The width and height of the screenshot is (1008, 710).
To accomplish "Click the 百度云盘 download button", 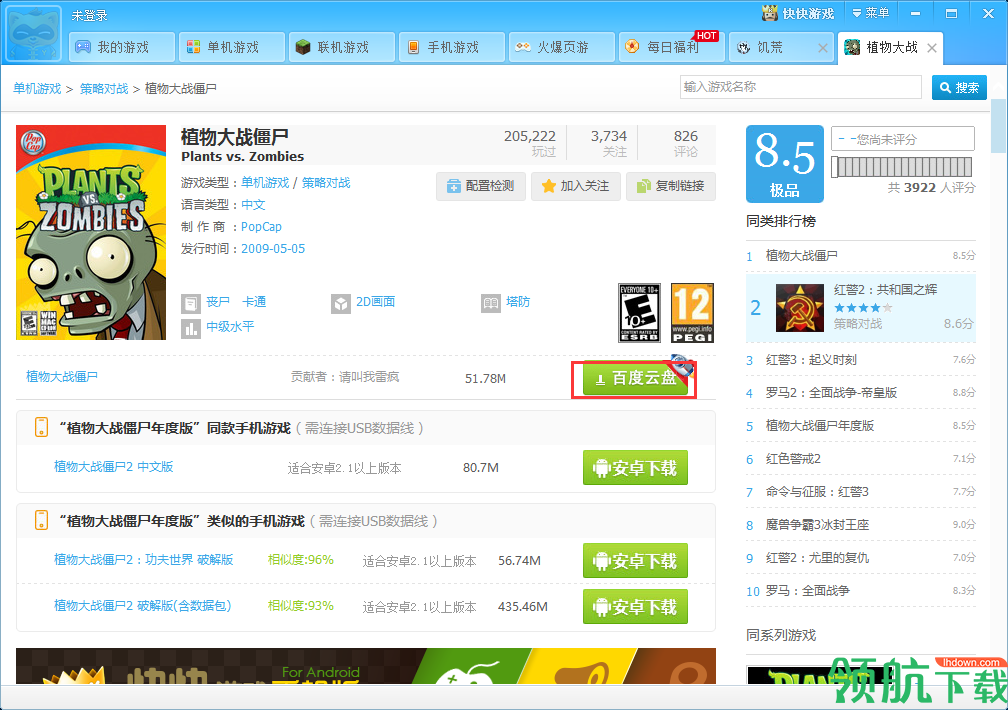I will pyautogui.click(x=635, y=379).
